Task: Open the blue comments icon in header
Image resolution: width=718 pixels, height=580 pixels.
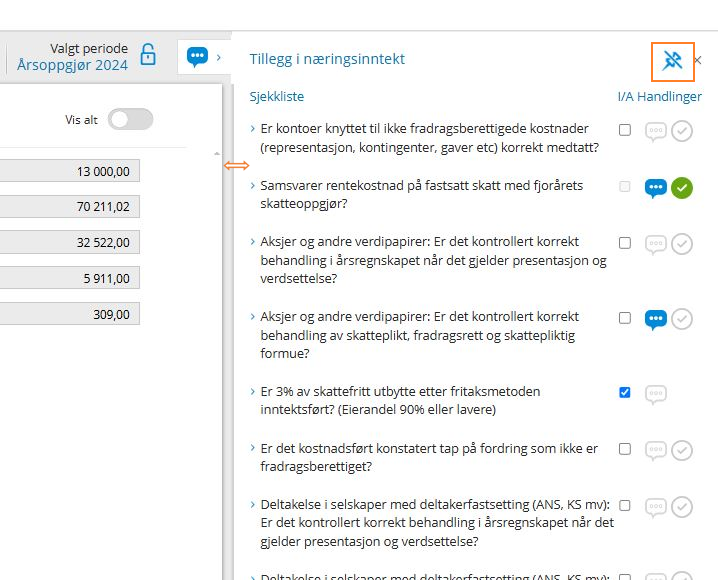Action: 197,57
